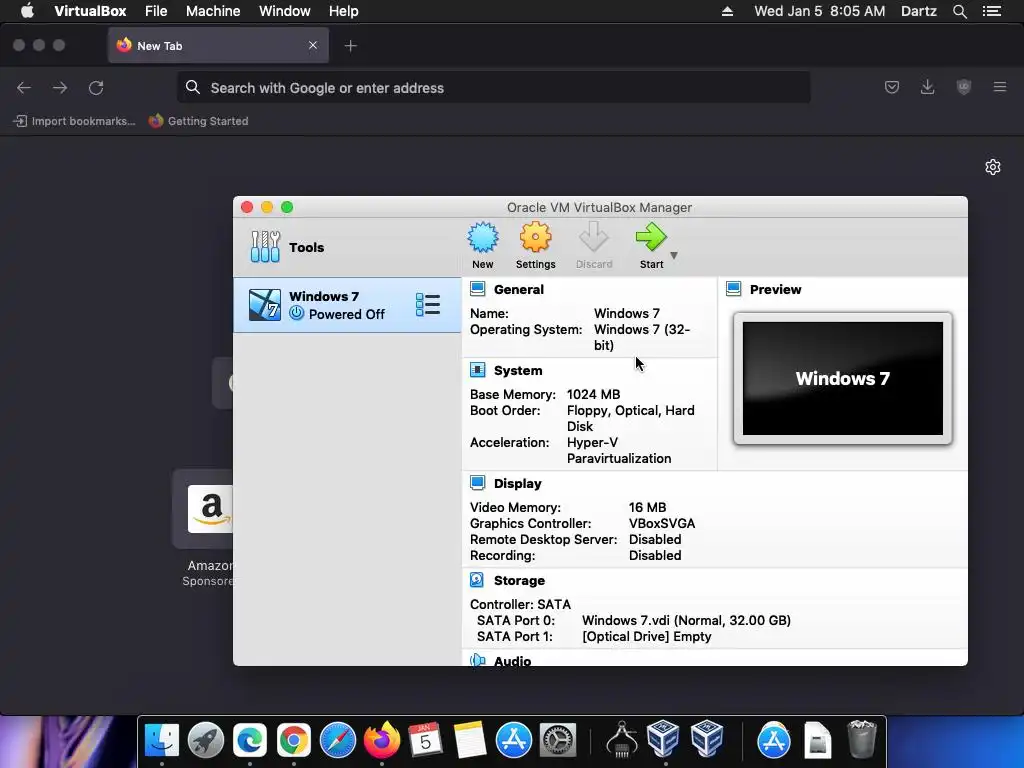Click the System section chip icon

click(x=477, y=370)
